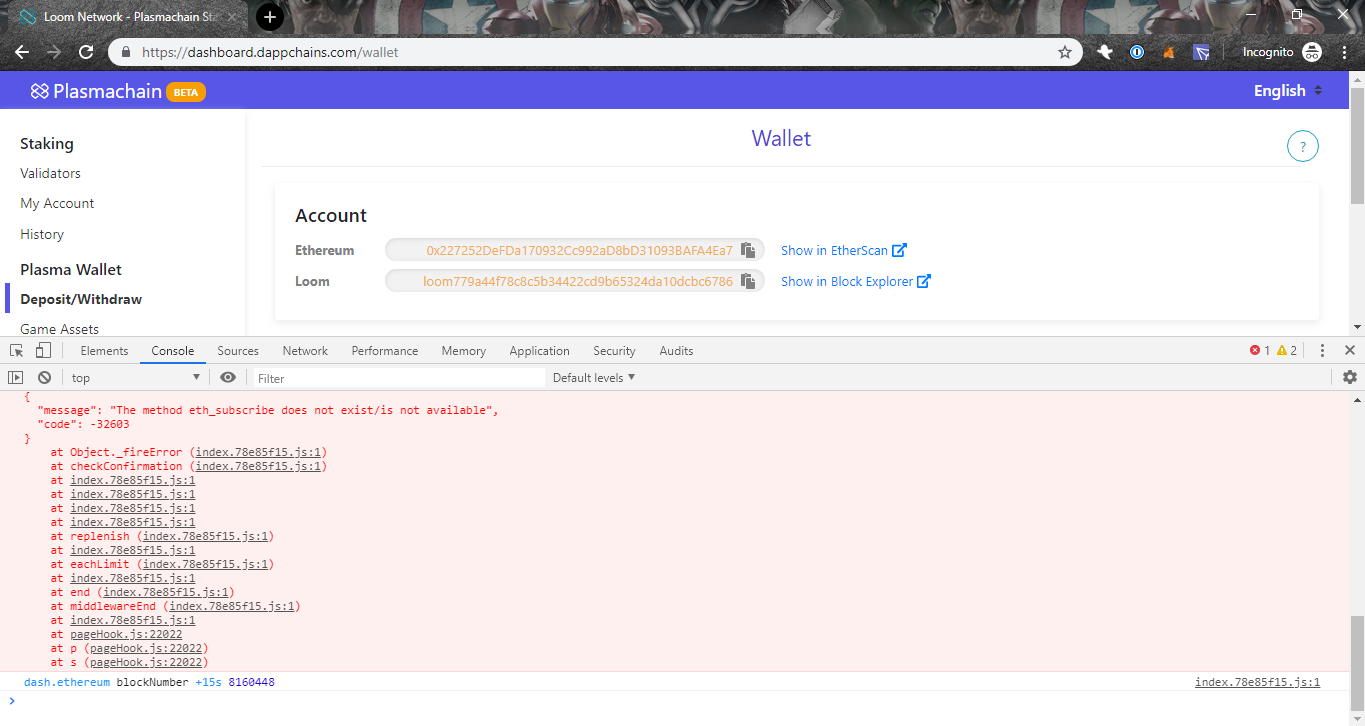Screen dimensions: 1365x726
Task: Create a live expression with the eye icon
Action: point(228,377)
